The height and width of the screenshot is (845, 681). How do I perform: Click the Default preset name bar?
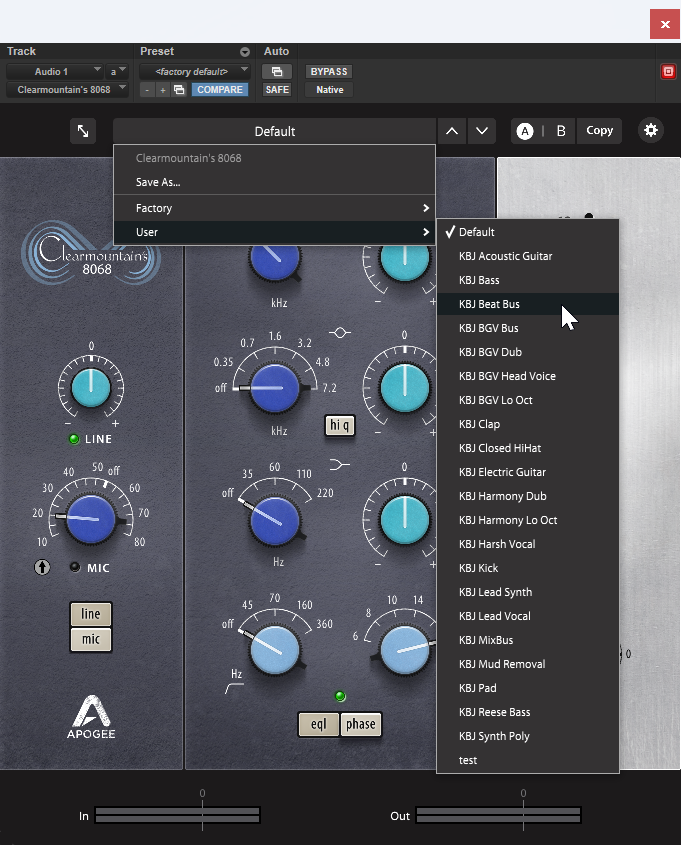[x=274, y=131]
